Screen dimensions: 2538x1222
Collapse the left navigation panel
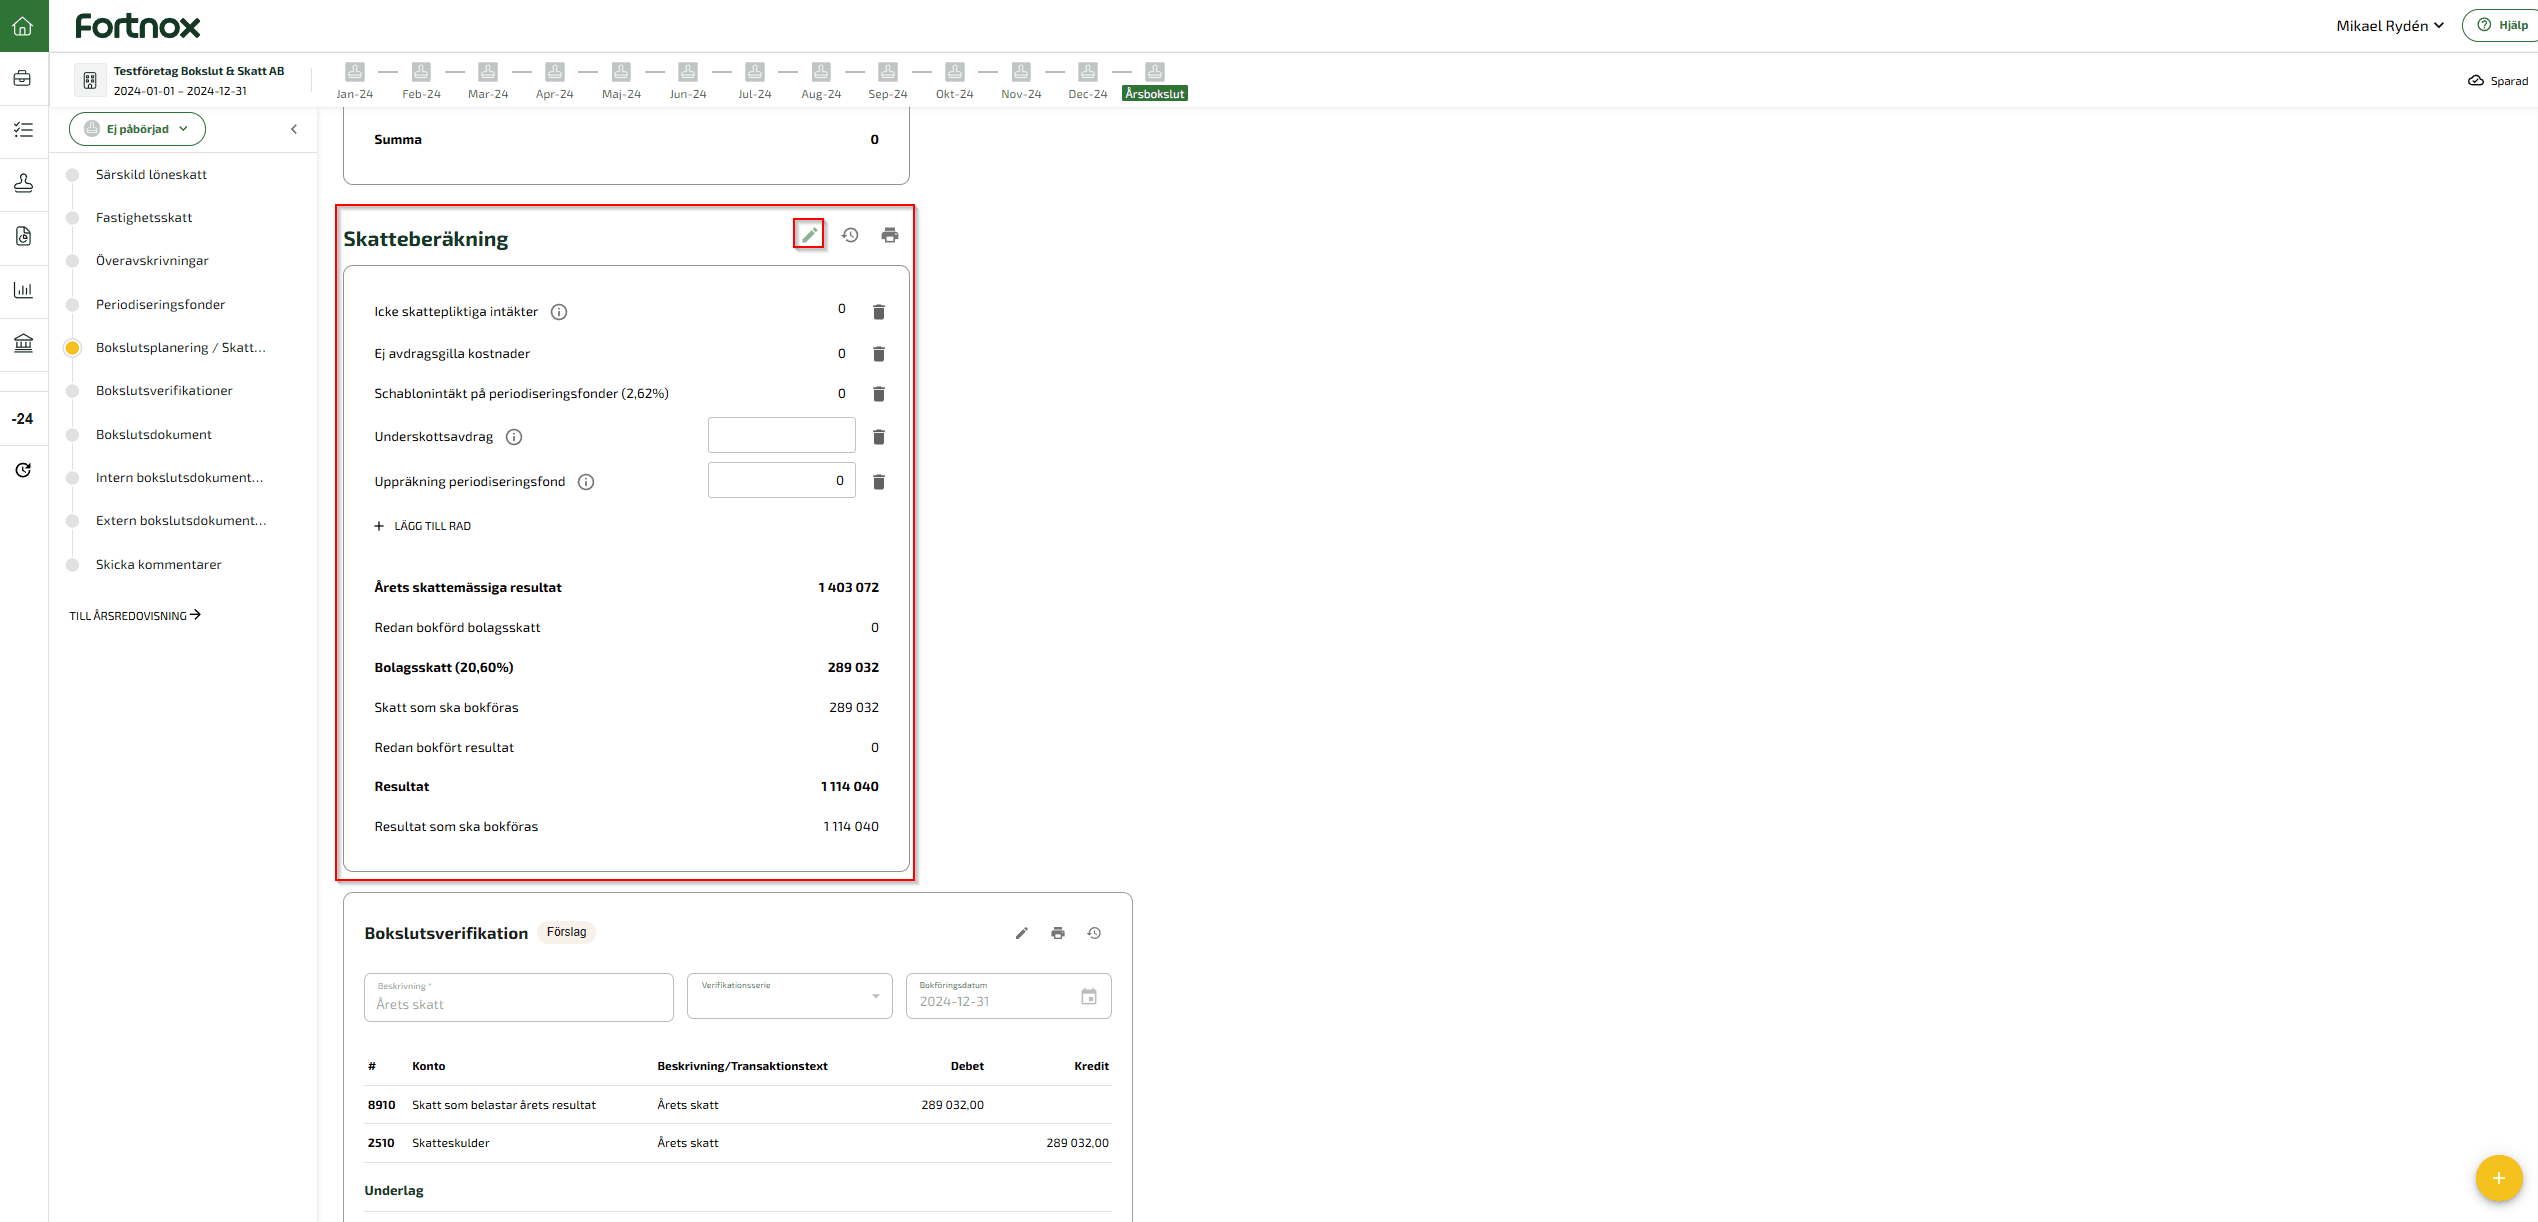coord(294,129)
